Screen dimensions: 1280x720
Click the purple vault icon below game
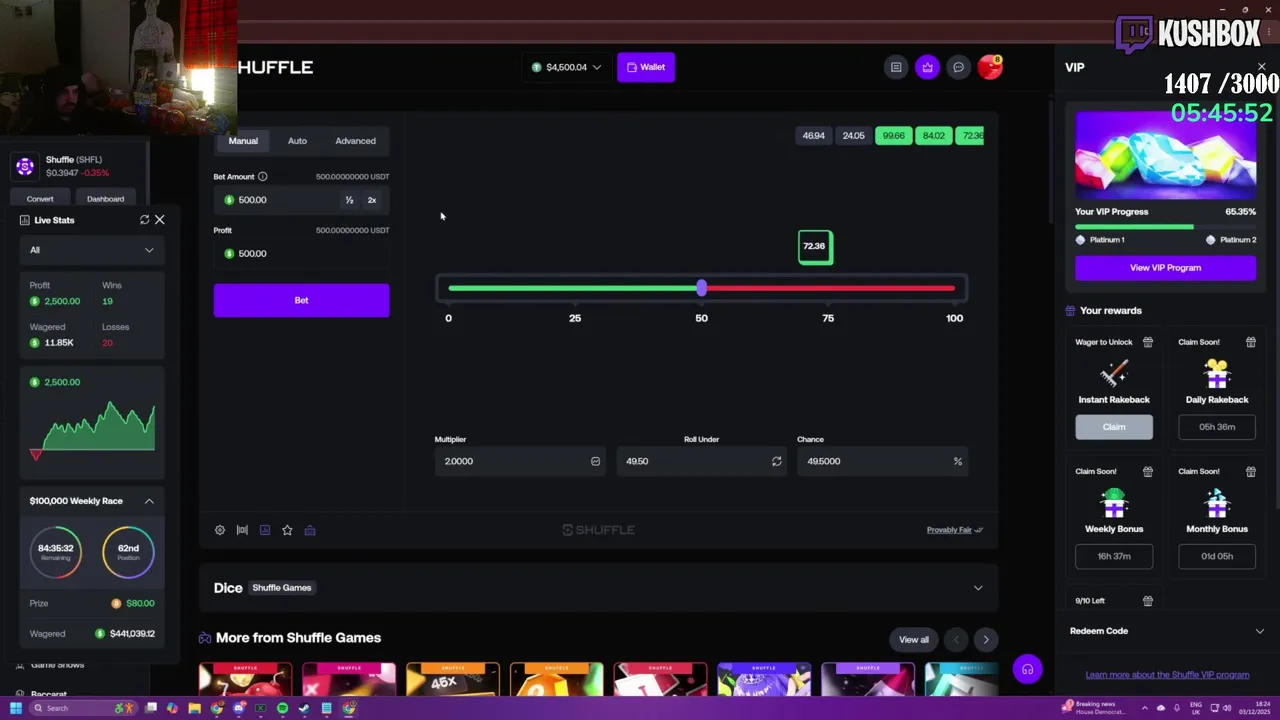click(x=310, y=530)
